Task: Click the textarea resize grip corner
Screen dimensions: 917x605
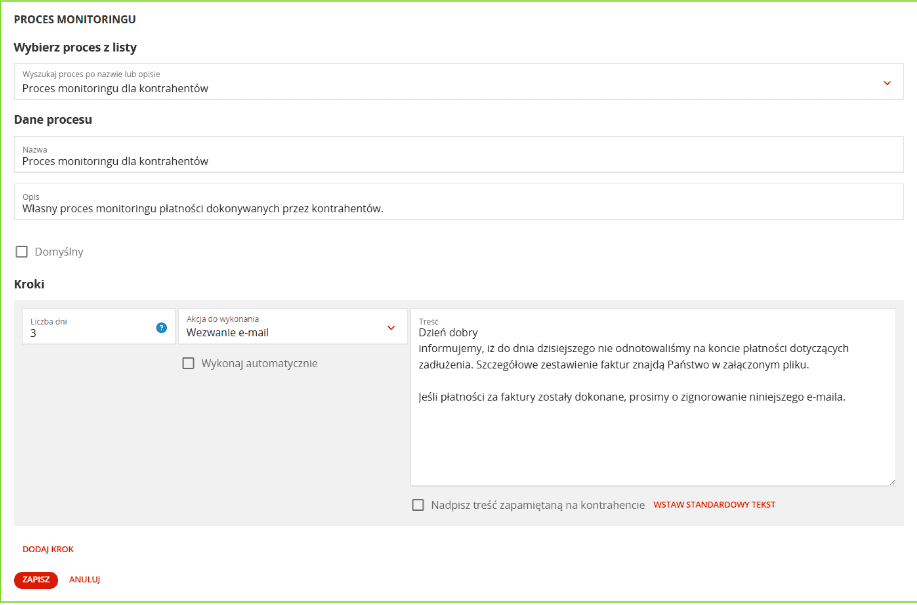Action: [x=892, y=482]
